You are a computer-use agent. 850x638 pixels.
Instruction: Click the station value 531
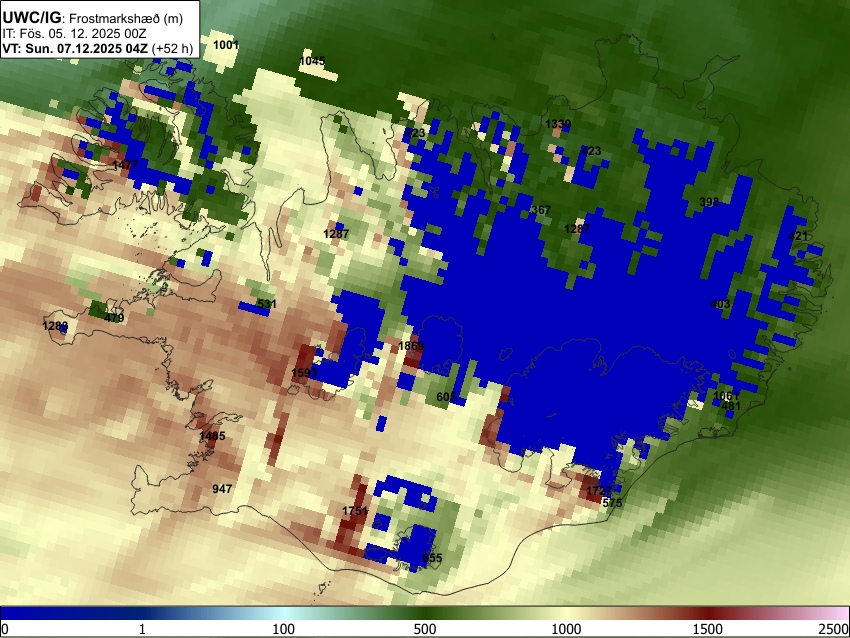[267, 304]
